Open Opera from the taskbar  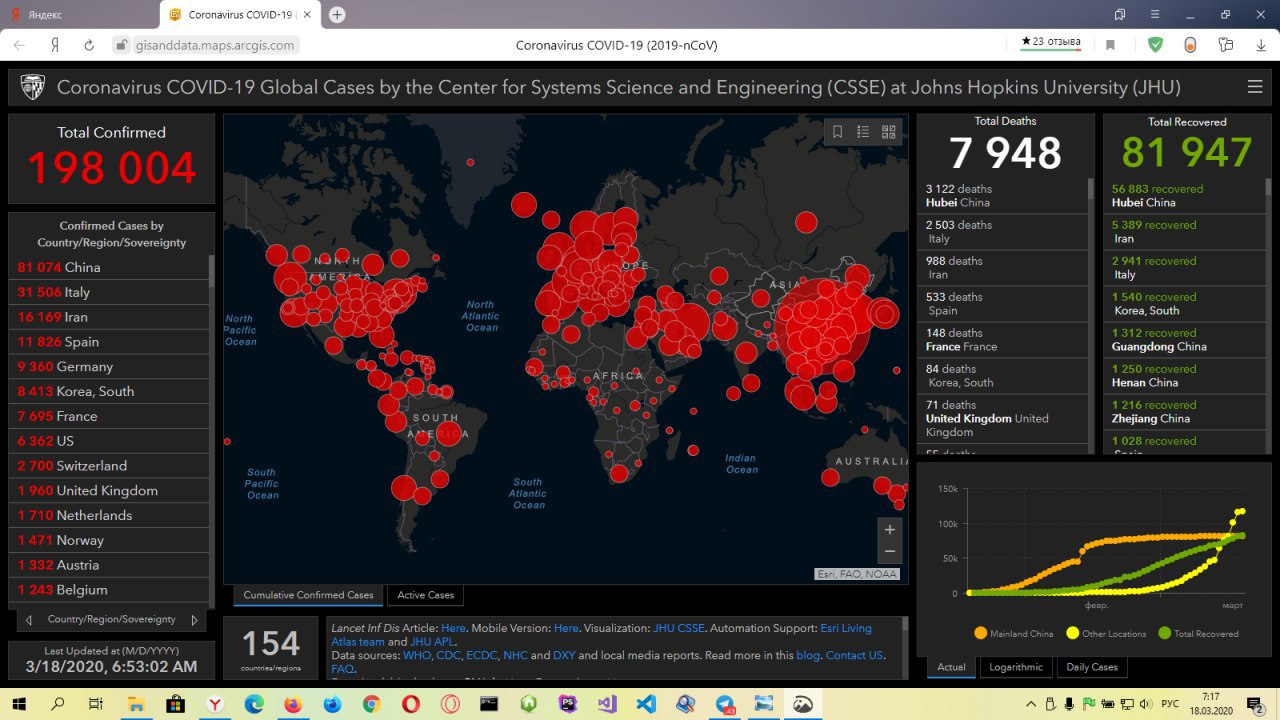pyautogui.click(x=410, y=704)
